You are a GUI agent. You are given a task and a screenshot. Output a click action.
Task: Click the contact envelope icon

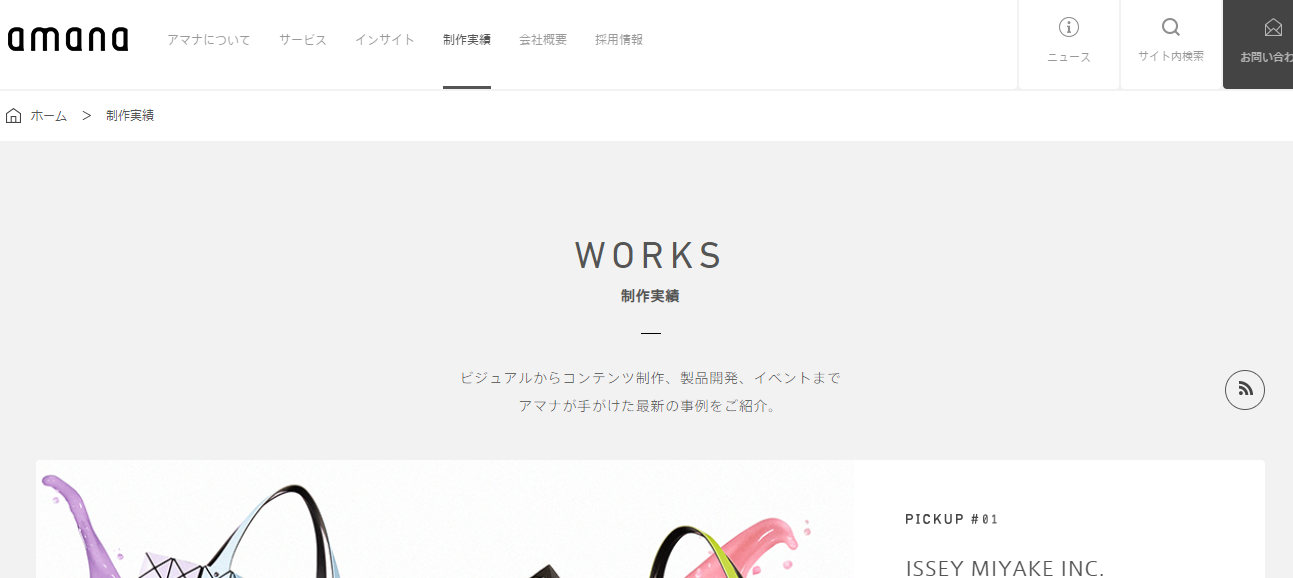1273,27
